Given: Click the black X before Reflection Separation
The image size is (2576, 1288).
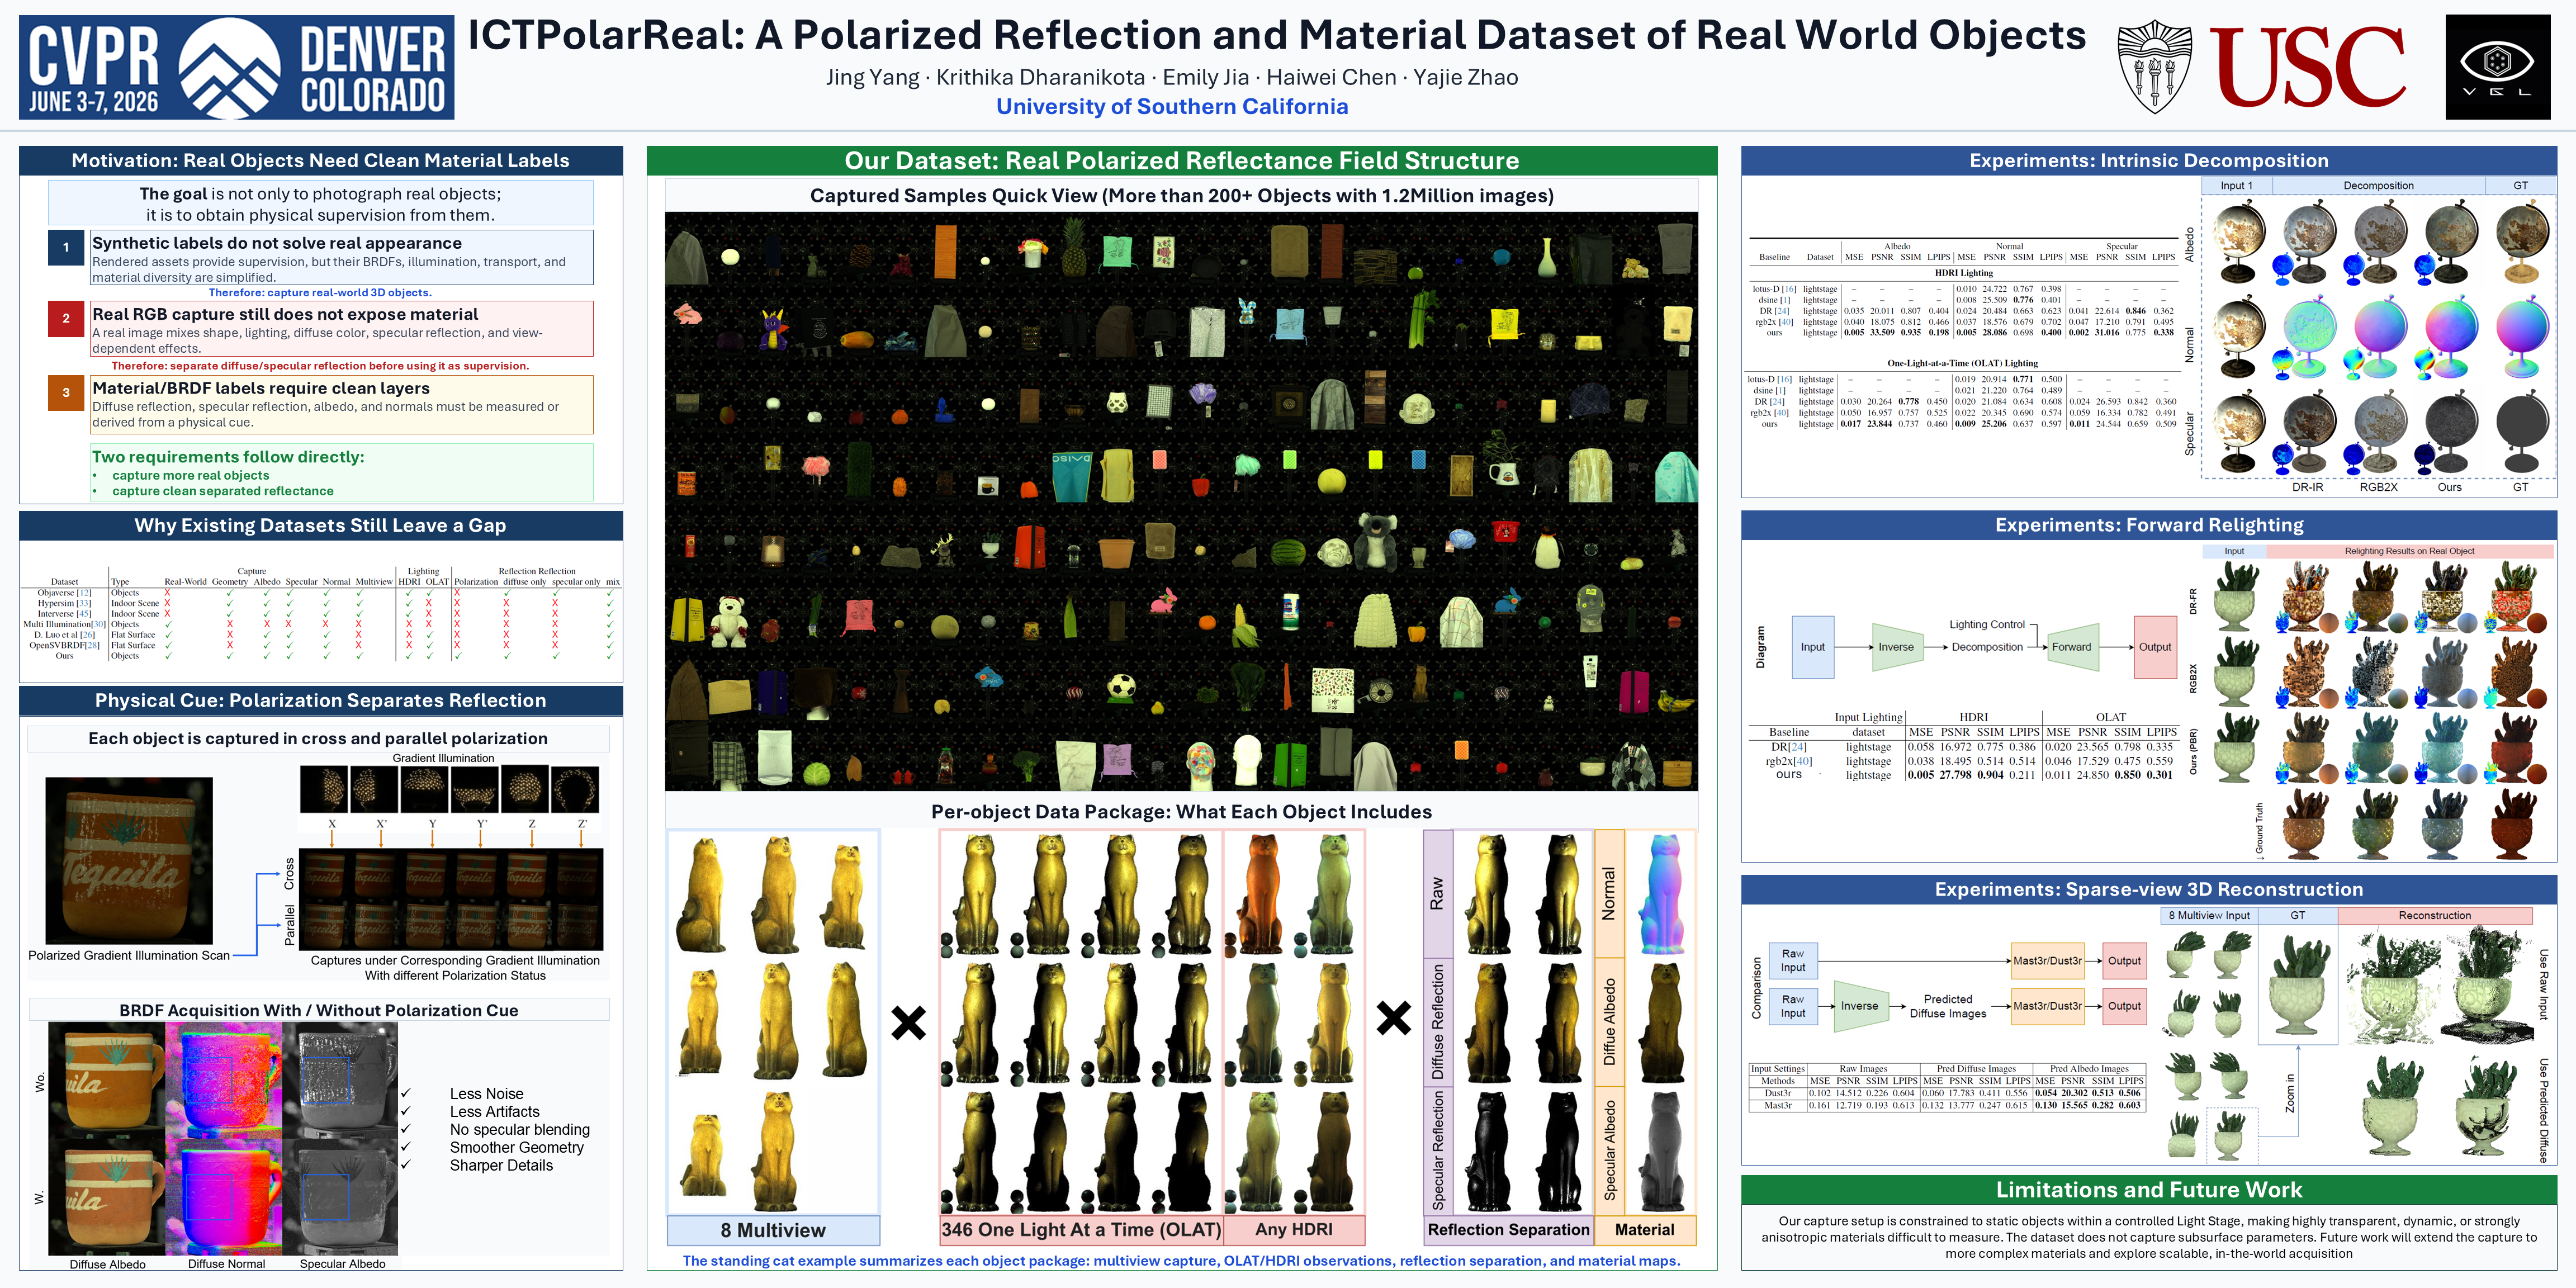Looking at the screenshot, I should tap(1393, 1018).
